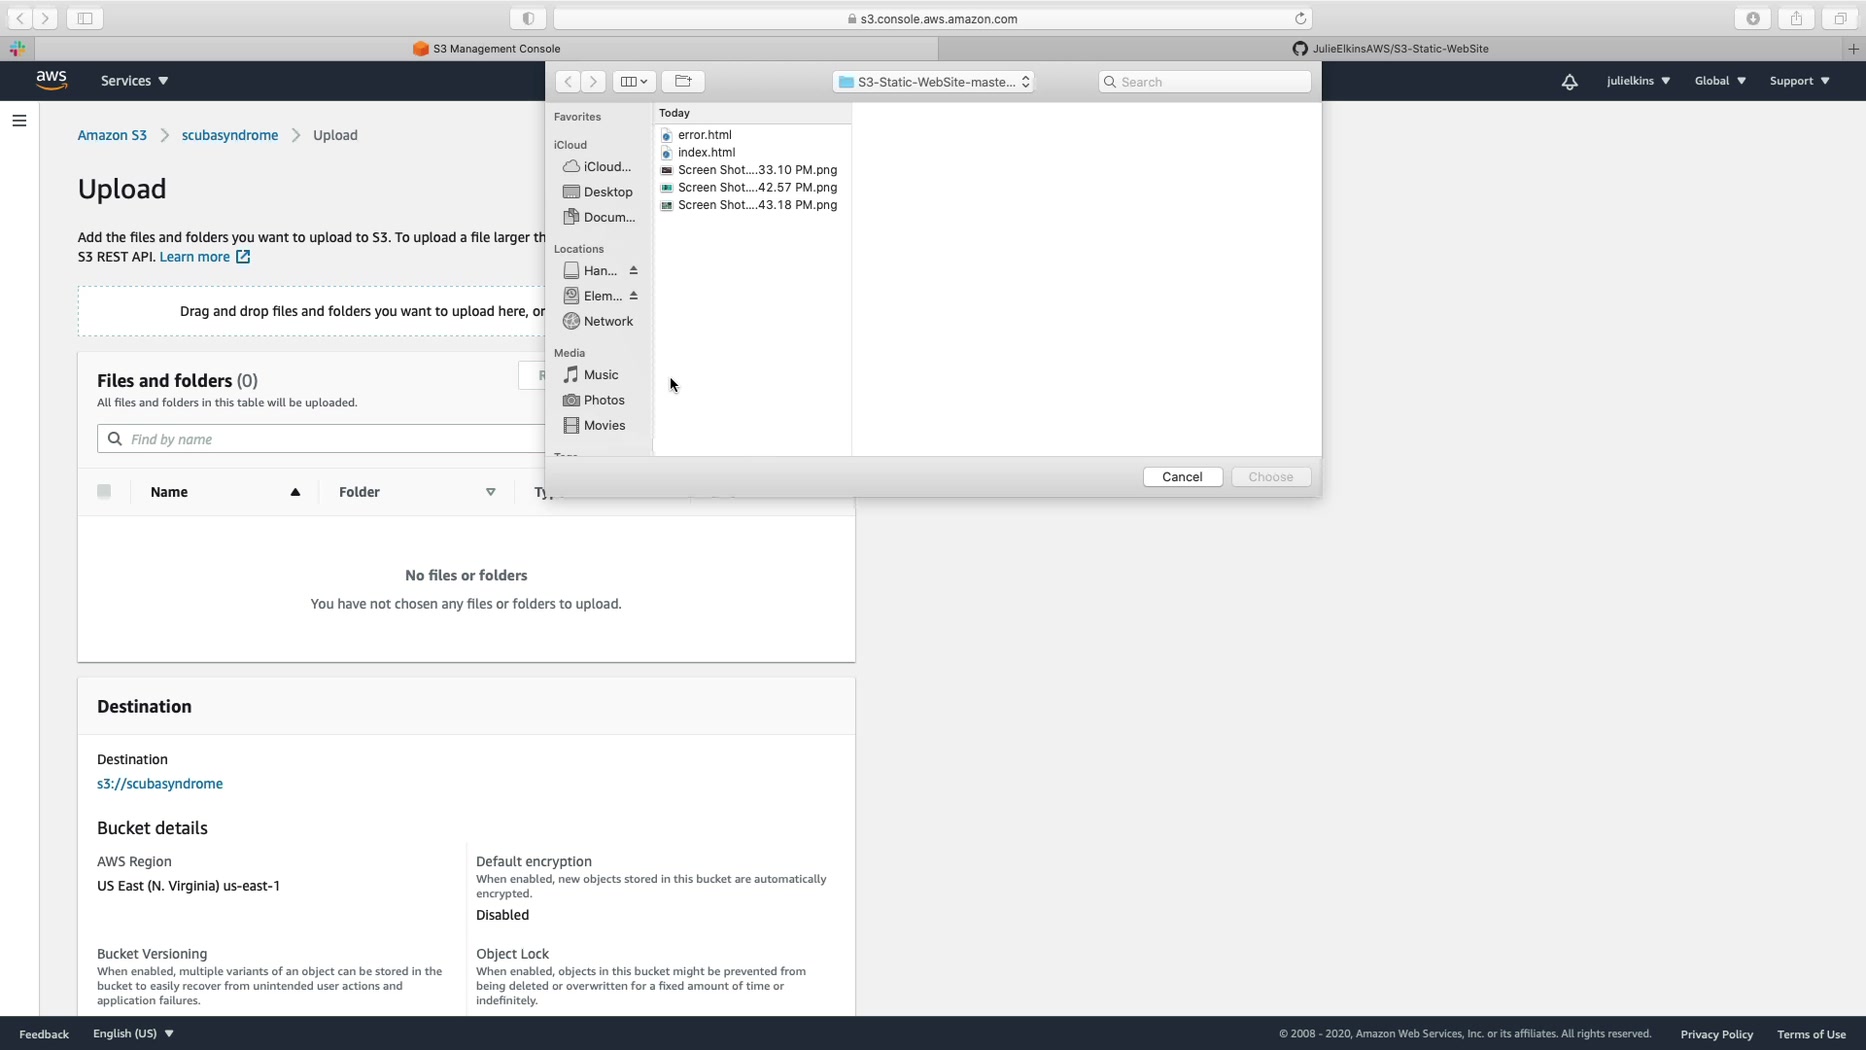Click the Feedback link in footer
The image size is (1866, 1050).
[44, 1034]
